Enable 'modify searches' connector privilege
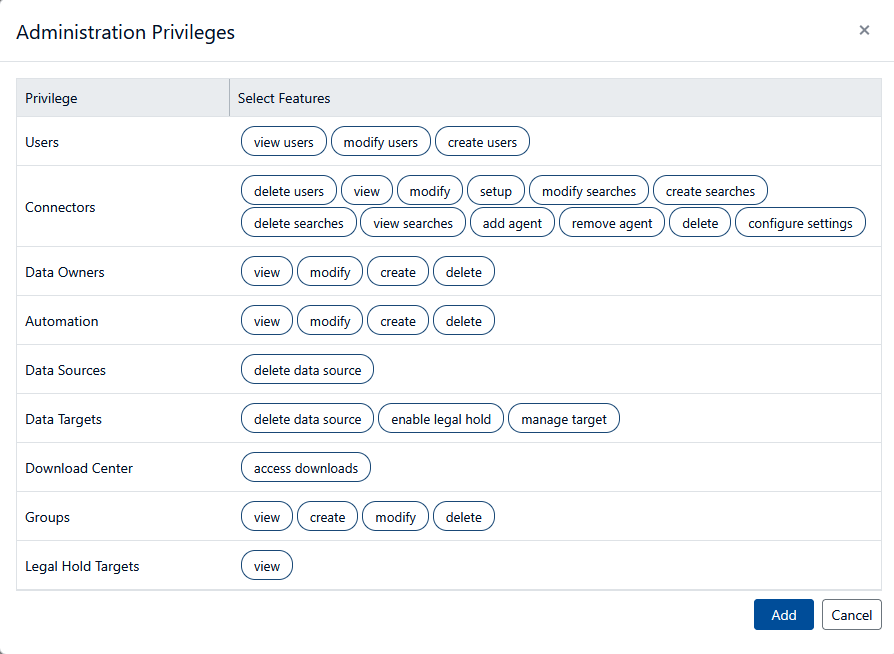894x654 pixels. pyautogui.click(x=589, y=191)
